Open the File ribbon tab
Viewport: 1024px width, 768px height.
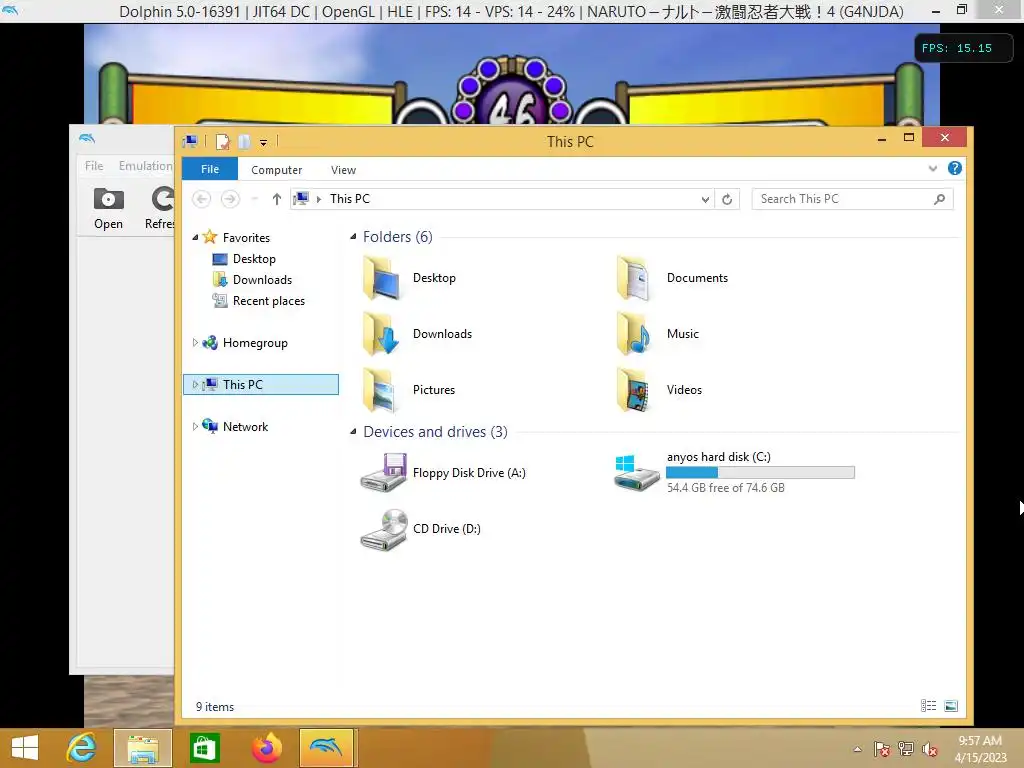[210, 169]
